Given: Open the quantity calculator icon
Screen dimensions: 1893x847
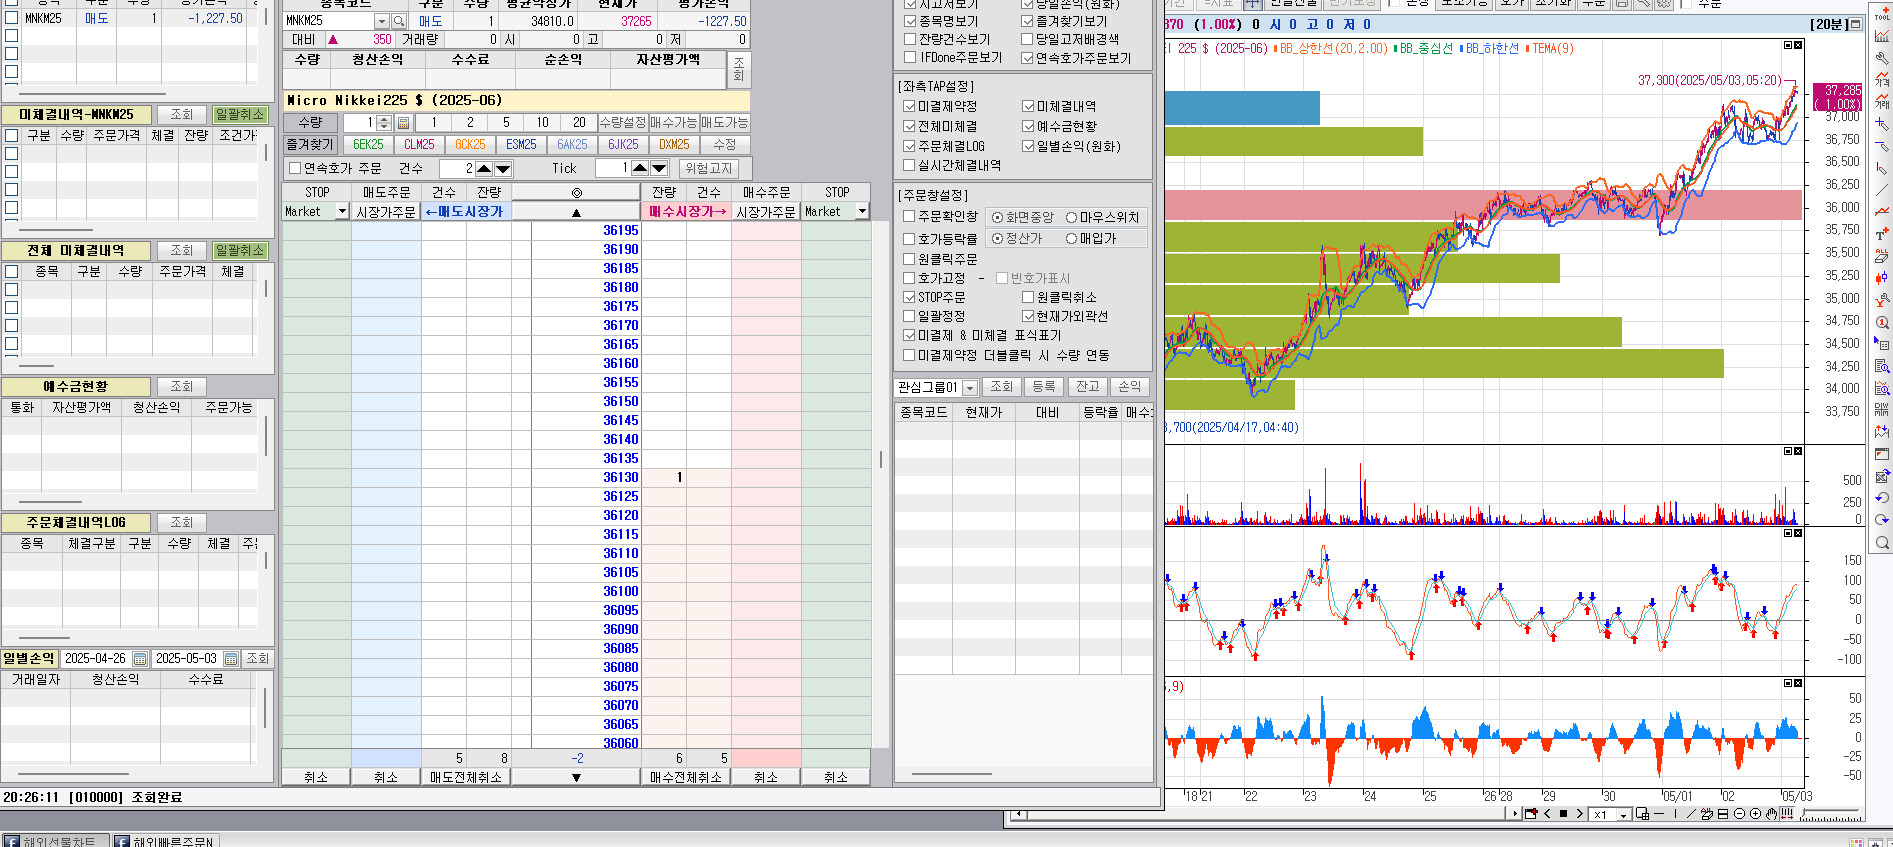Looking at the screenshot, I should pos(403,123).
